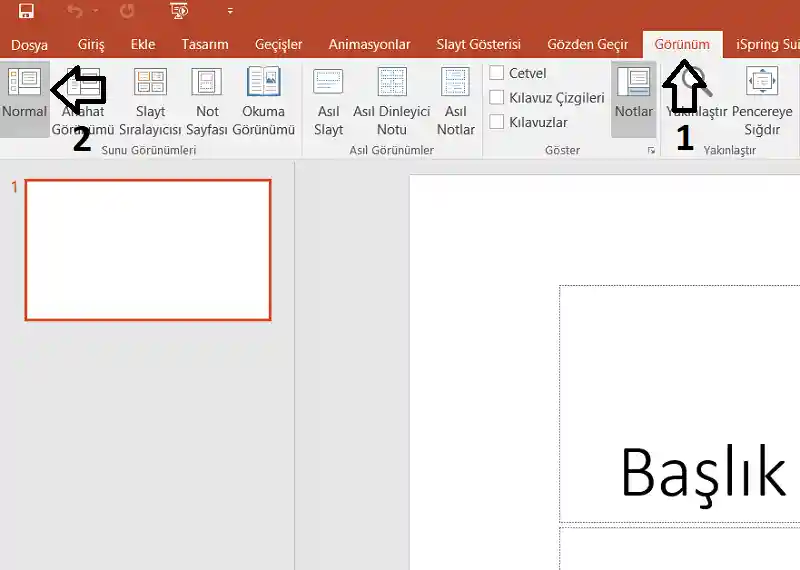This screenshot has width=800, height=570.
Task: Go to the Animasyonlar tab
Action: (x=369, y=44)
